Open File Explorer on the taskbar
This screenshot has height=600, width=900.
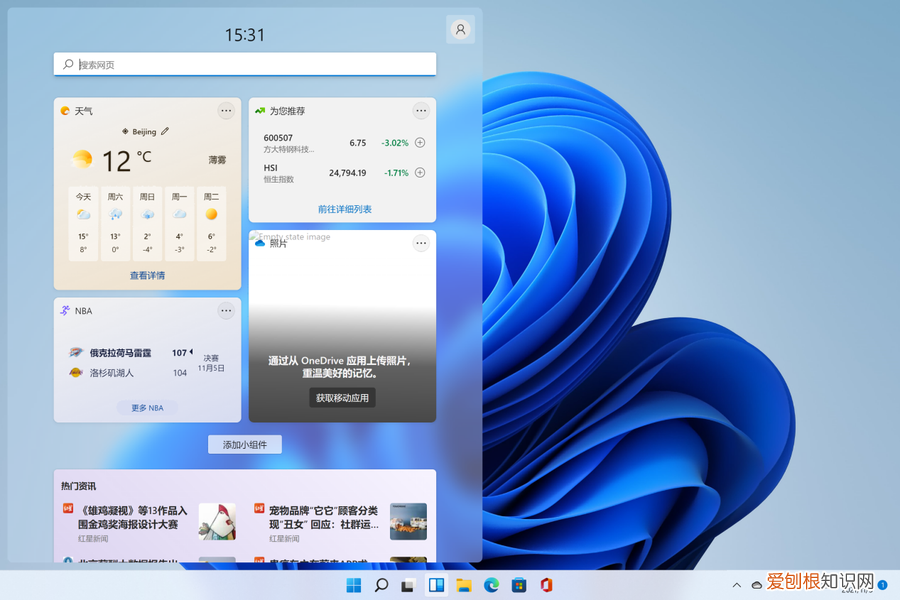463,584
